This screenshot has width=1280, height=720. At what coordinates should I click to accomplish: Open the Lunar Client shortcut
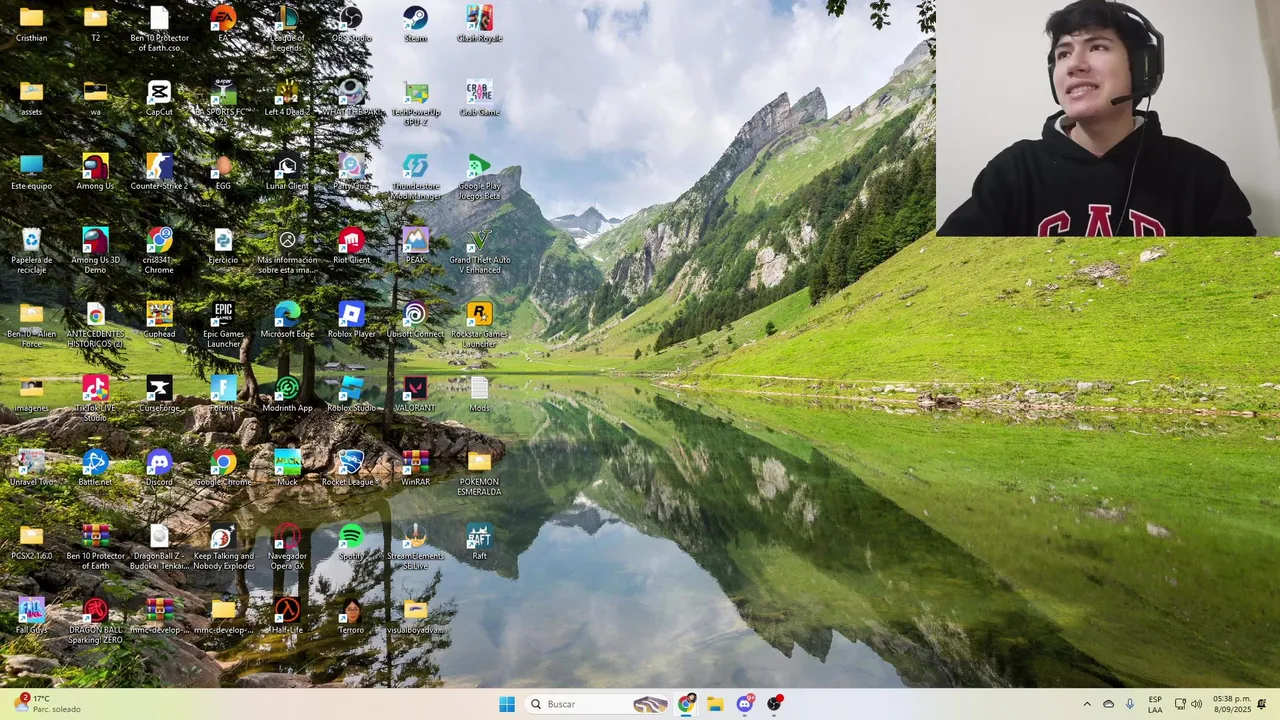(287, 172)
